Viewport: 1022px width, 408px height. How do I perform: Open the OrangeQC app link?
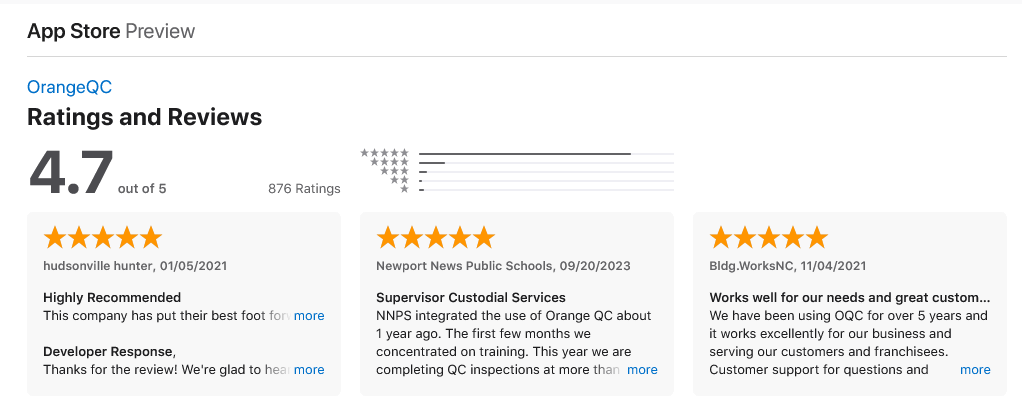(x=69, y=87)
